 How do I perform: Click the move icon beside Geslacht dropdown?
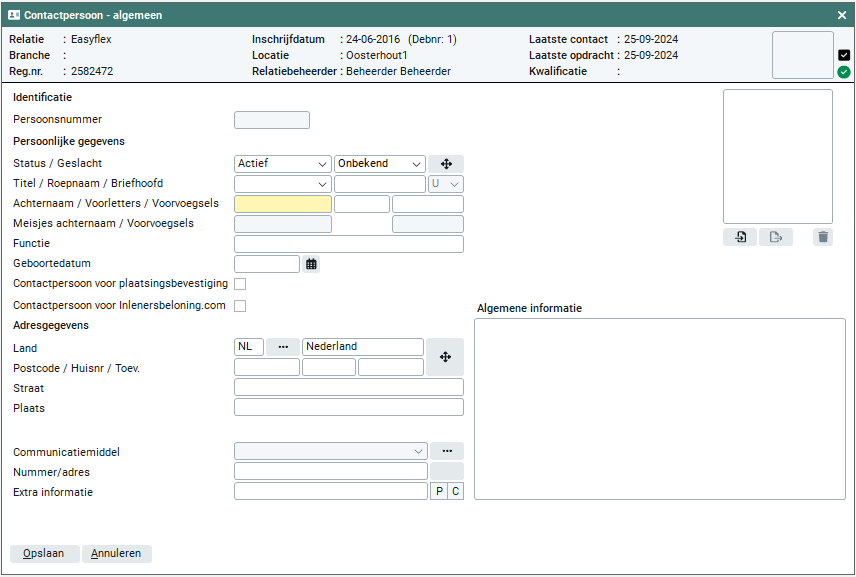(446, 164)
